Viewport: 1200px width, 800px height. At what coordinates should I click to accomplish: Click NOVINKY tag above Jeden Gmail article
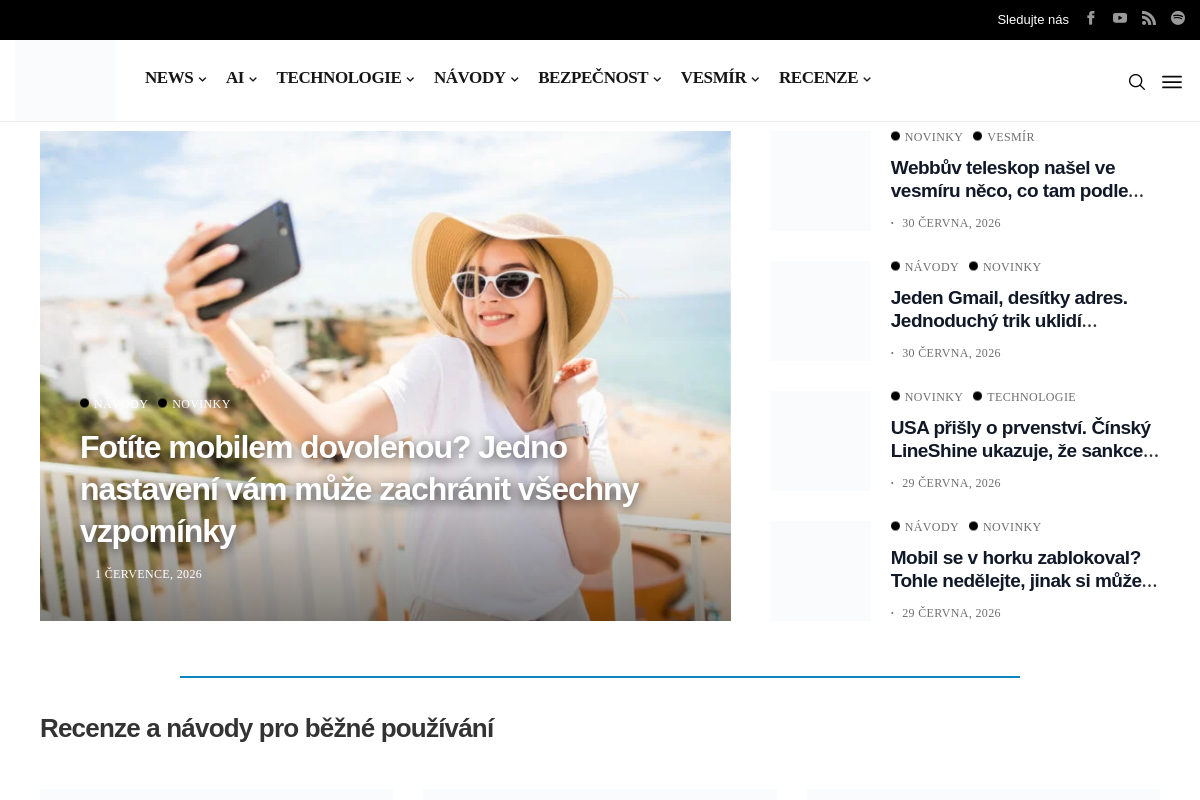click(1012, 267)
